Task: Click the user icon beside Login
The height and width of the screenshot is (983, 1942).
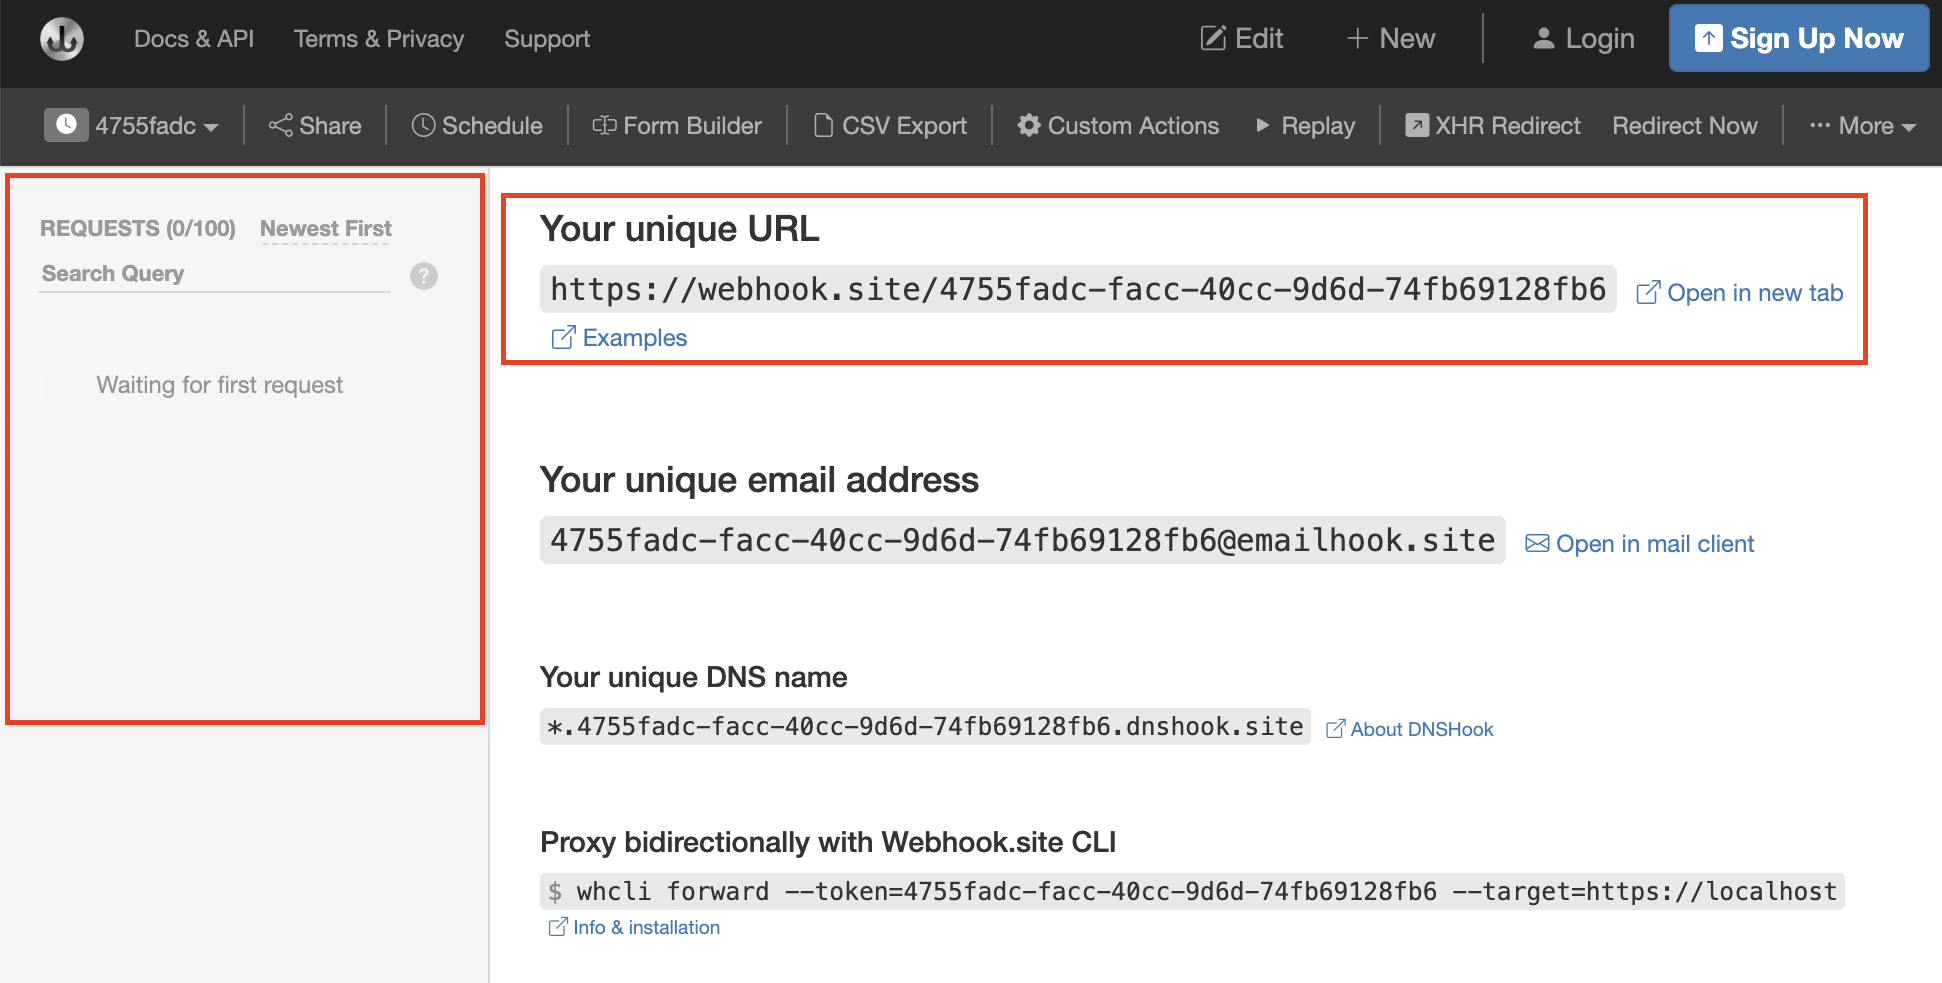Action: pyautogui.click(x=1544, y=38)
